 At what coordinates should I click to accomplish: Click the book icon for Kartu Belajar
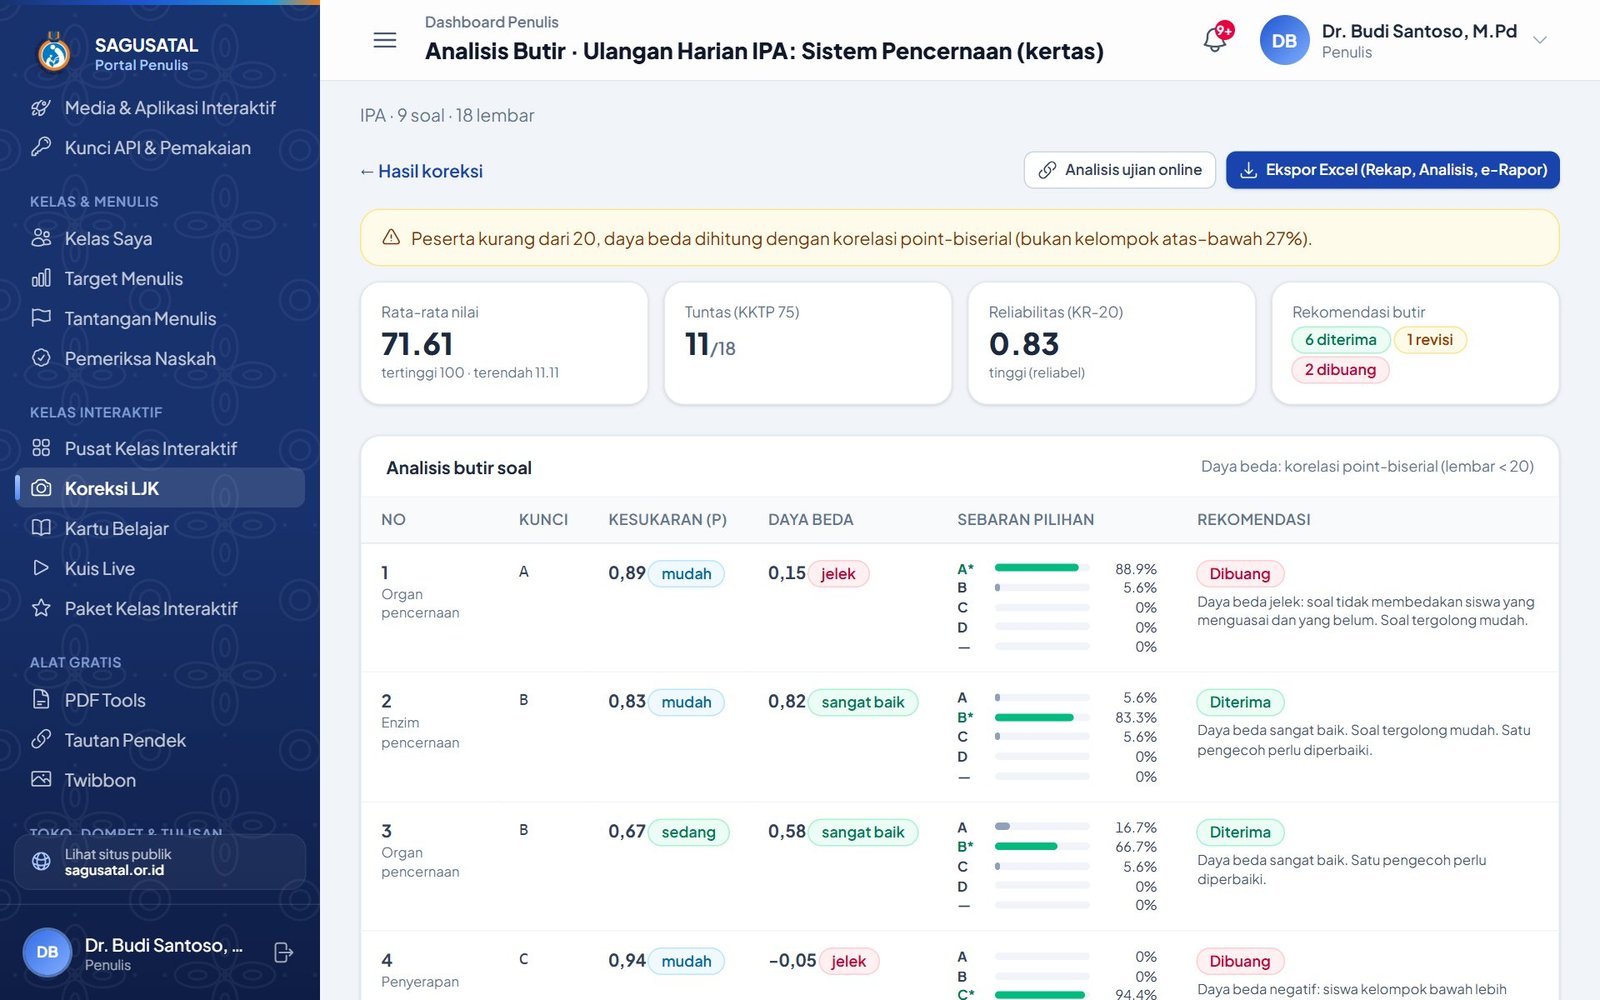(41, 528)
